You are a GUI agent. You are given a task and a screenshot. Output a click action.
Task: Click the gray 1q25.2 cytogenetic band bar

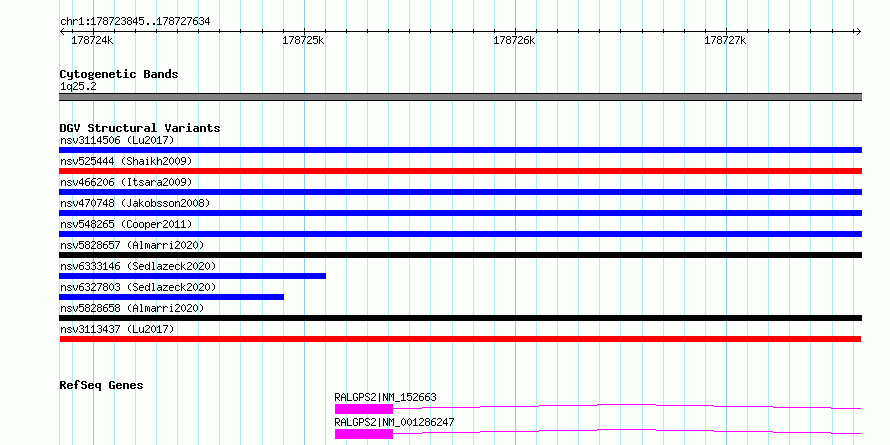[x=460, y=97]
